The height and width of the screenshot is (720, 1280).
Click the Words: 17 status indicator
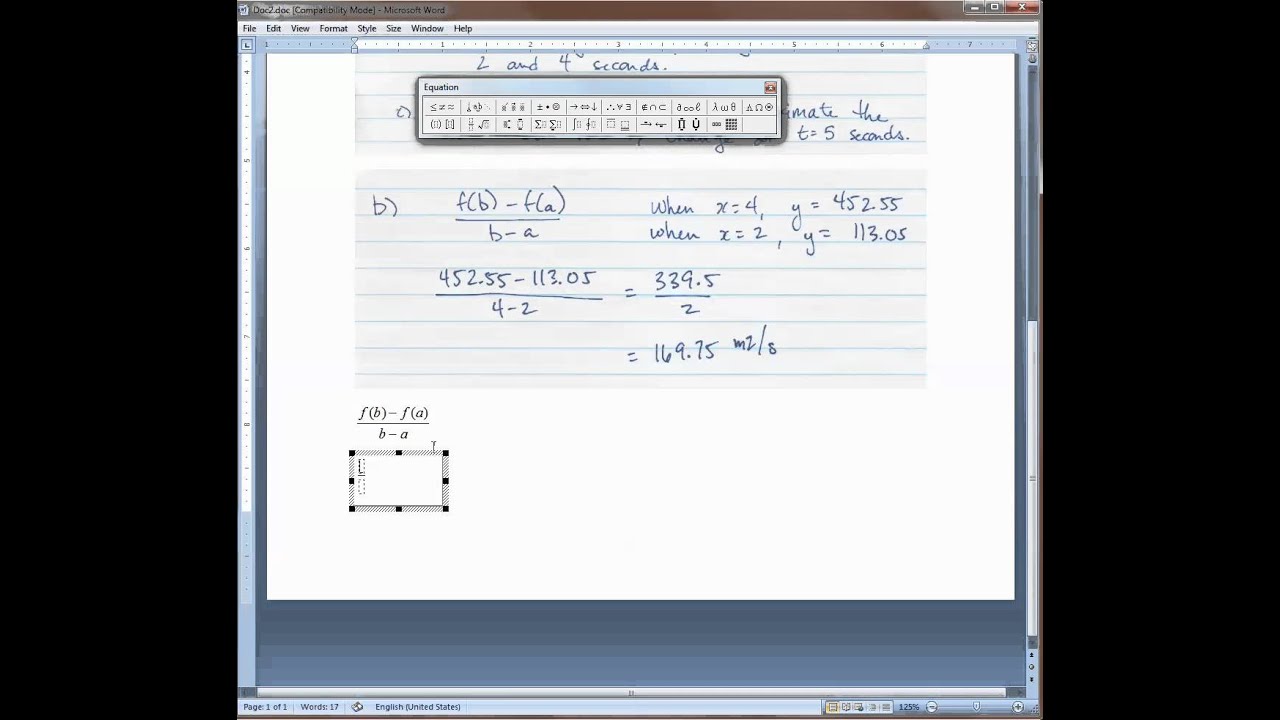click(319, 707)
